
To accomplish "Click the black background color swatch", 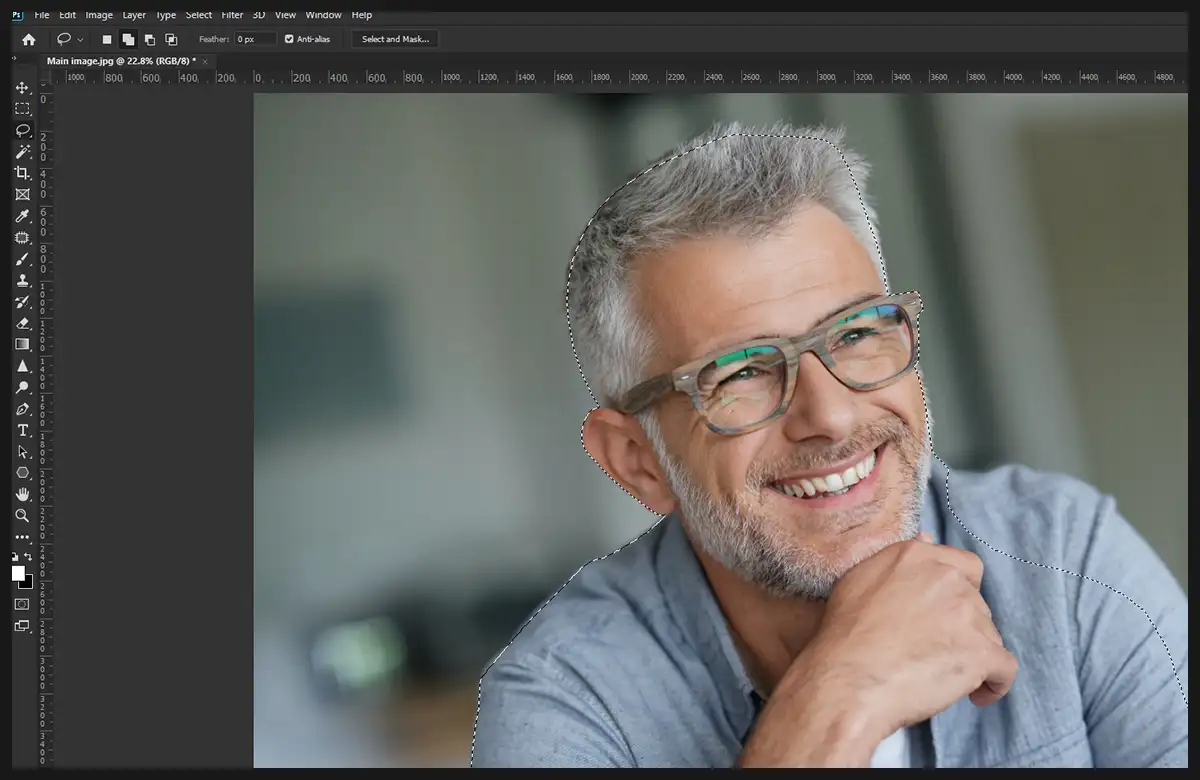I will tap(27, 582).
